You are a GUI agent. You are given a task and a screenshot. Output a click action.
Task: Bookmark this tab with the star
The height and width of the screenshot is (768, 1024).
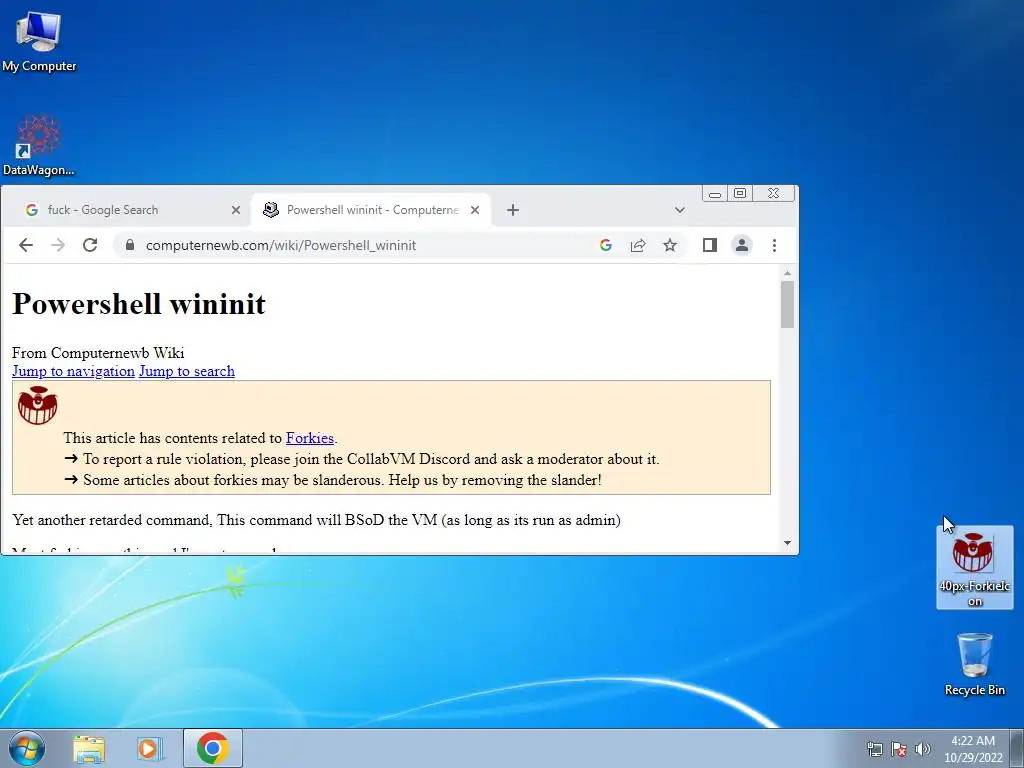669,245
